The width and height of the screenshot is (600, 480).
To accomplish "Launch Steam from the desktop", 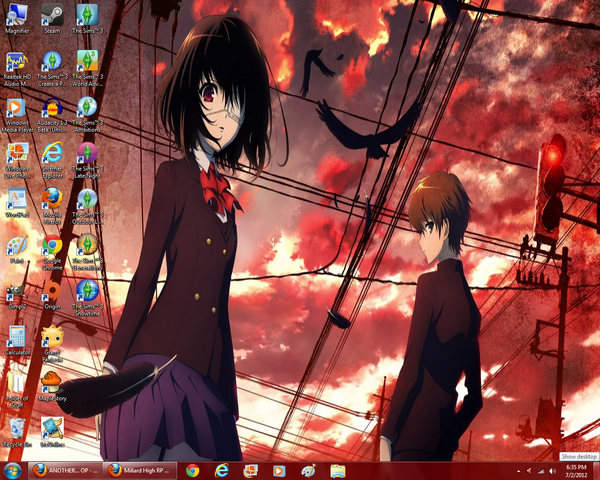I will (52, 18).
